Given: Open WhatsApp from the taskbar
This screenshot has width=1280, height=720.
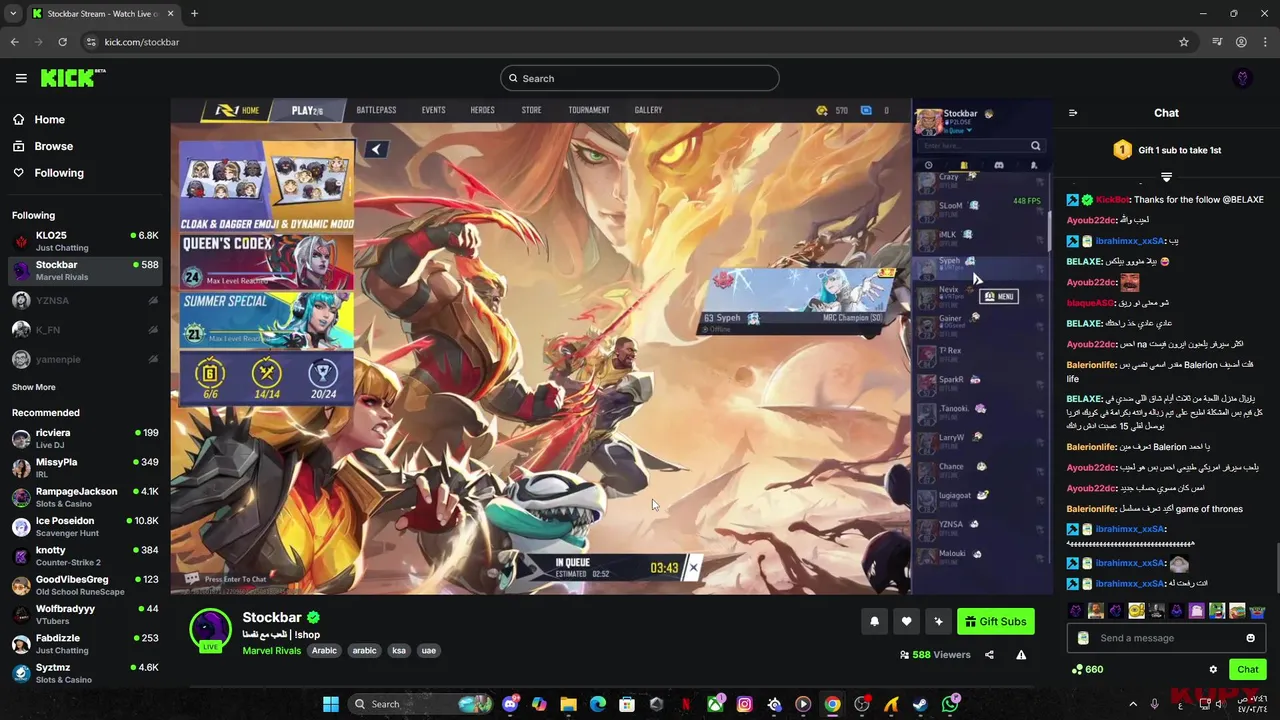Looking at the screenshot, I should click(950, 704).
